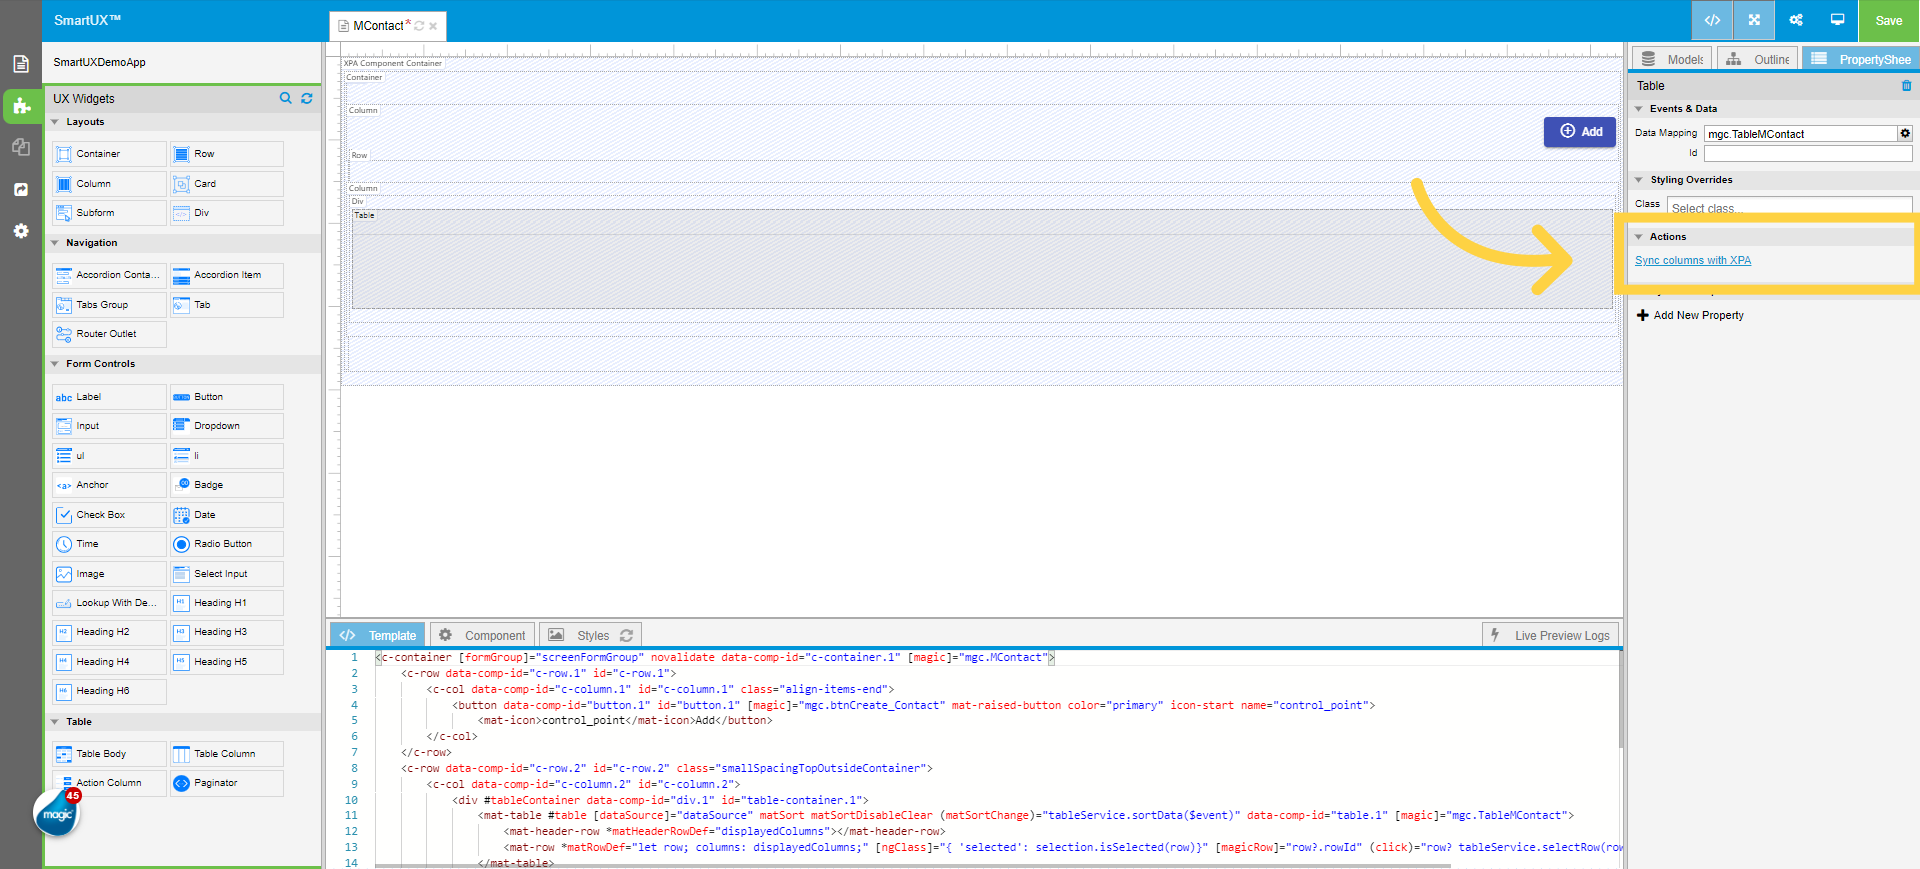This screenshot has width=1920, height=869.
Task: Select the Table Column widget
Action: pyautogui.click(x=226, y=754)
